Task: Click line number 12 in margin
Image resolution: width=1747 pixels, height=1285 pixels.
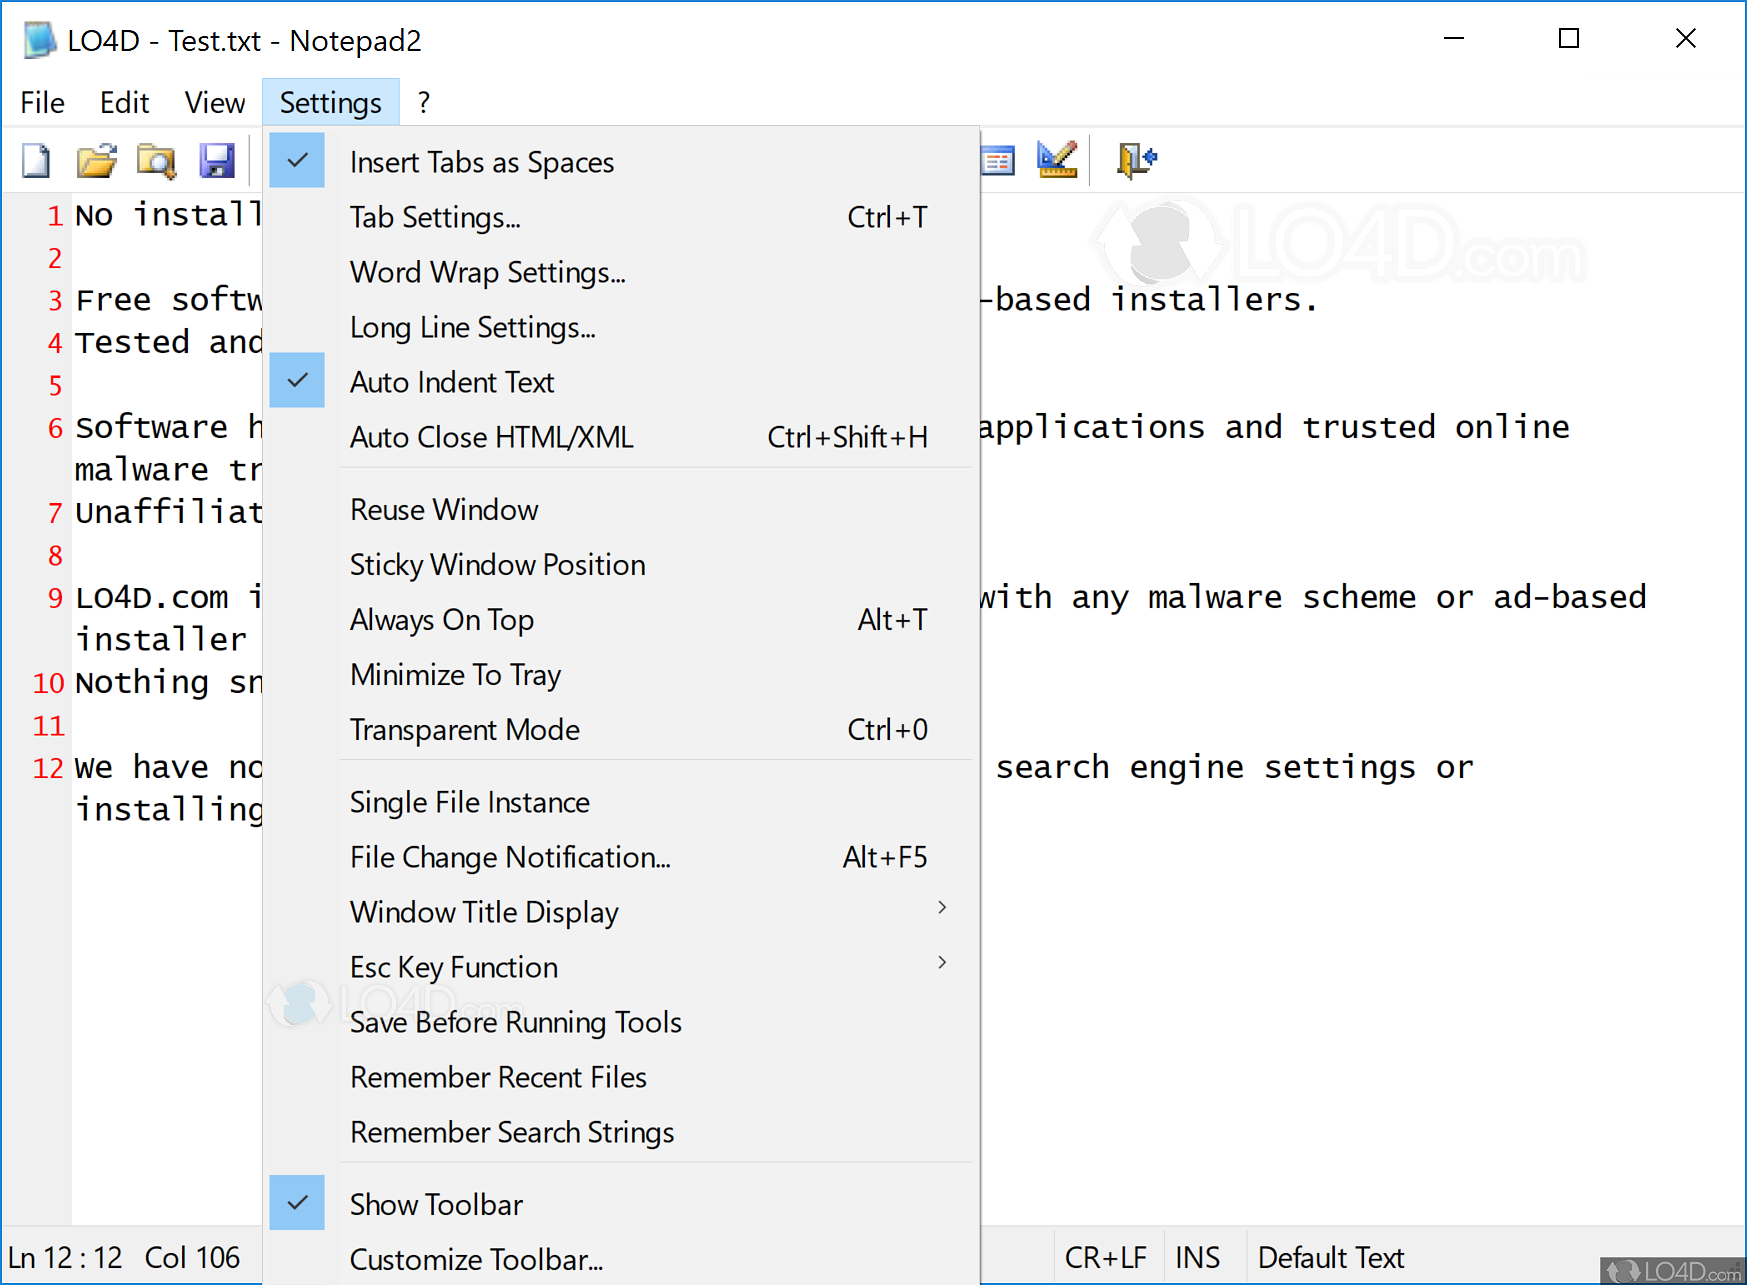Action: point(48,768)
